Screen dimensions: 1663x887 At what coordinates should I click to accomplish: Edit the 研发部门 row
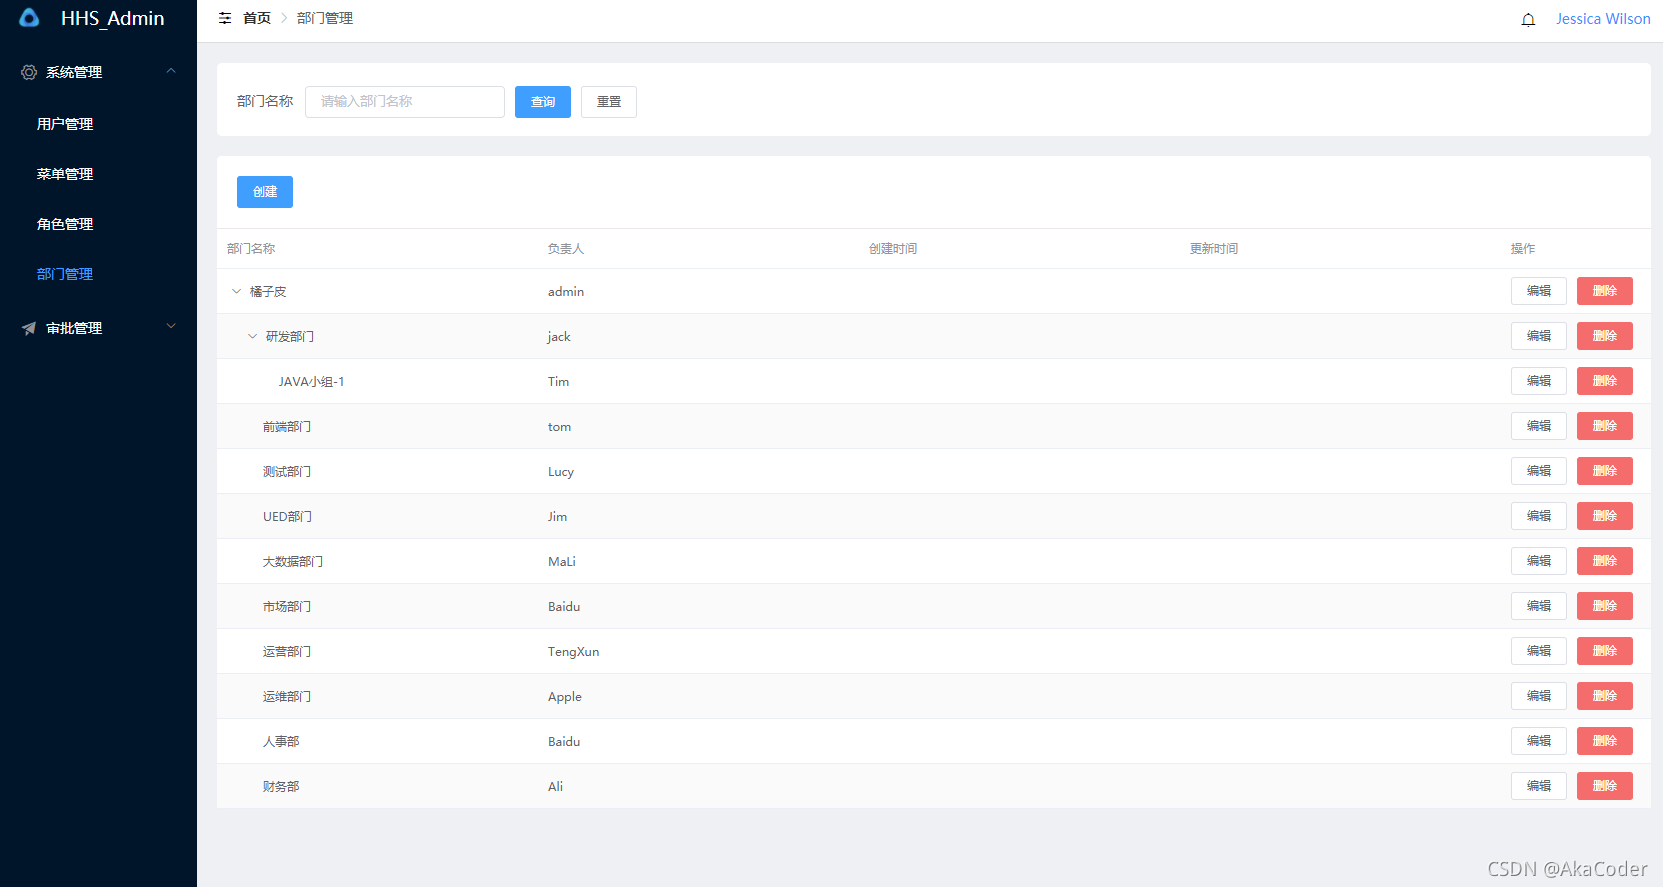coord(1539,336)
